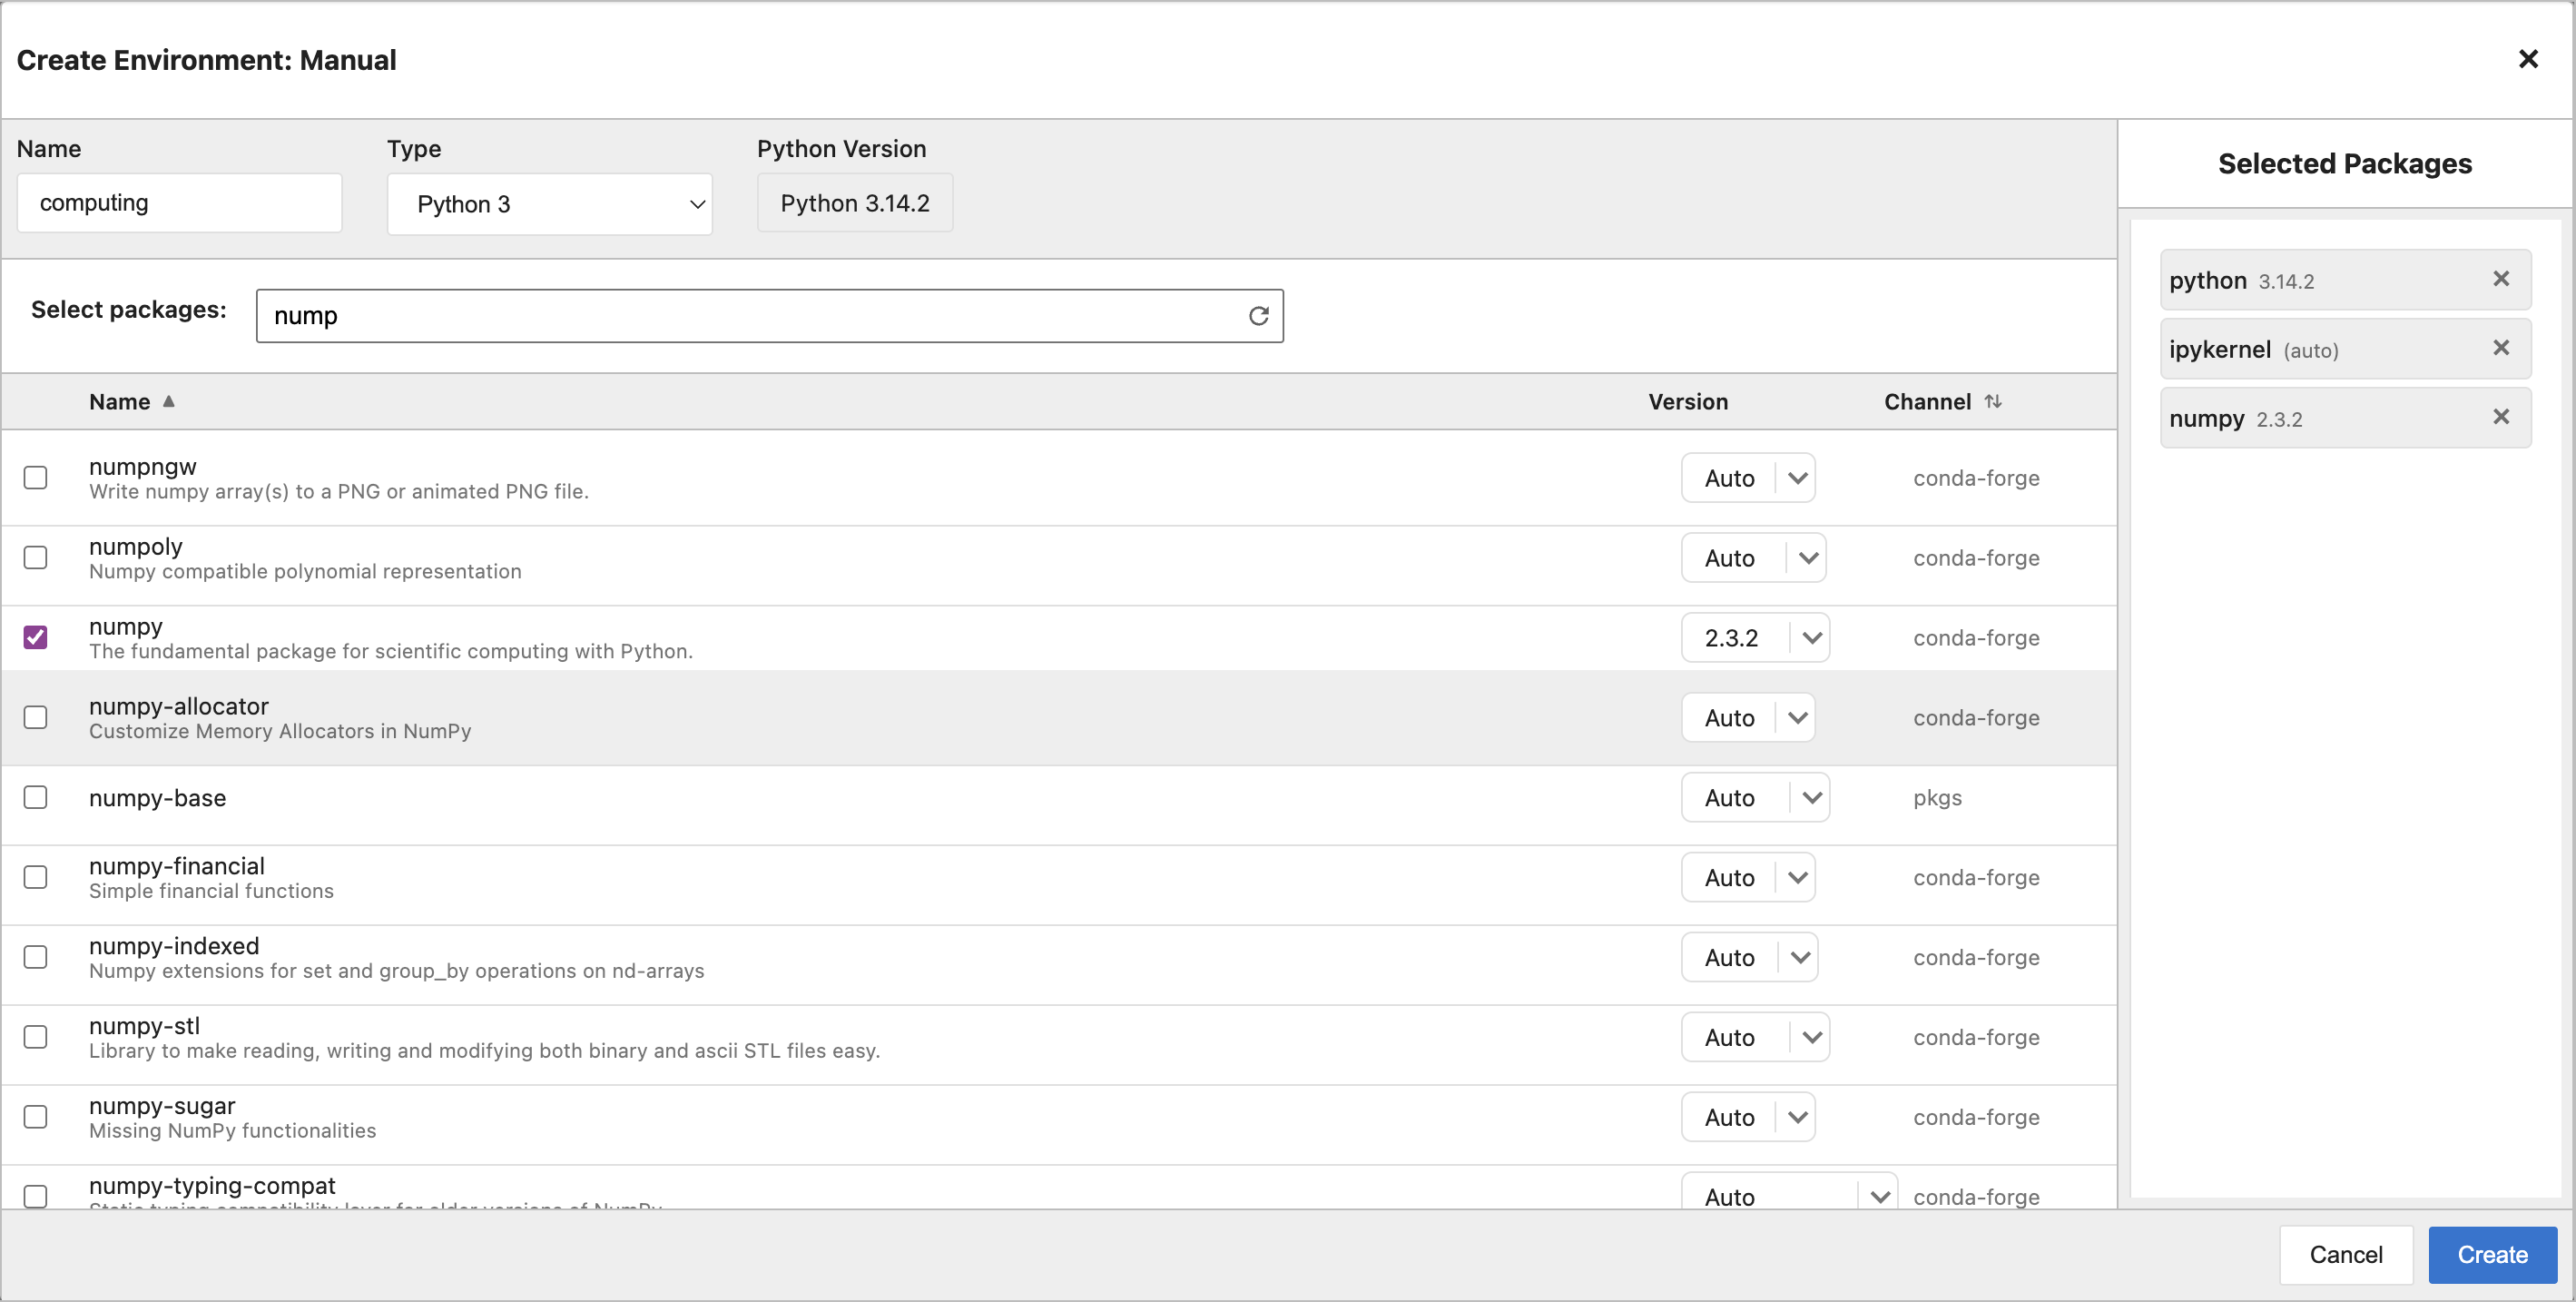Refresh the package list icon
This screenshot has width=2576, height=1302.
coord(1258,316)
